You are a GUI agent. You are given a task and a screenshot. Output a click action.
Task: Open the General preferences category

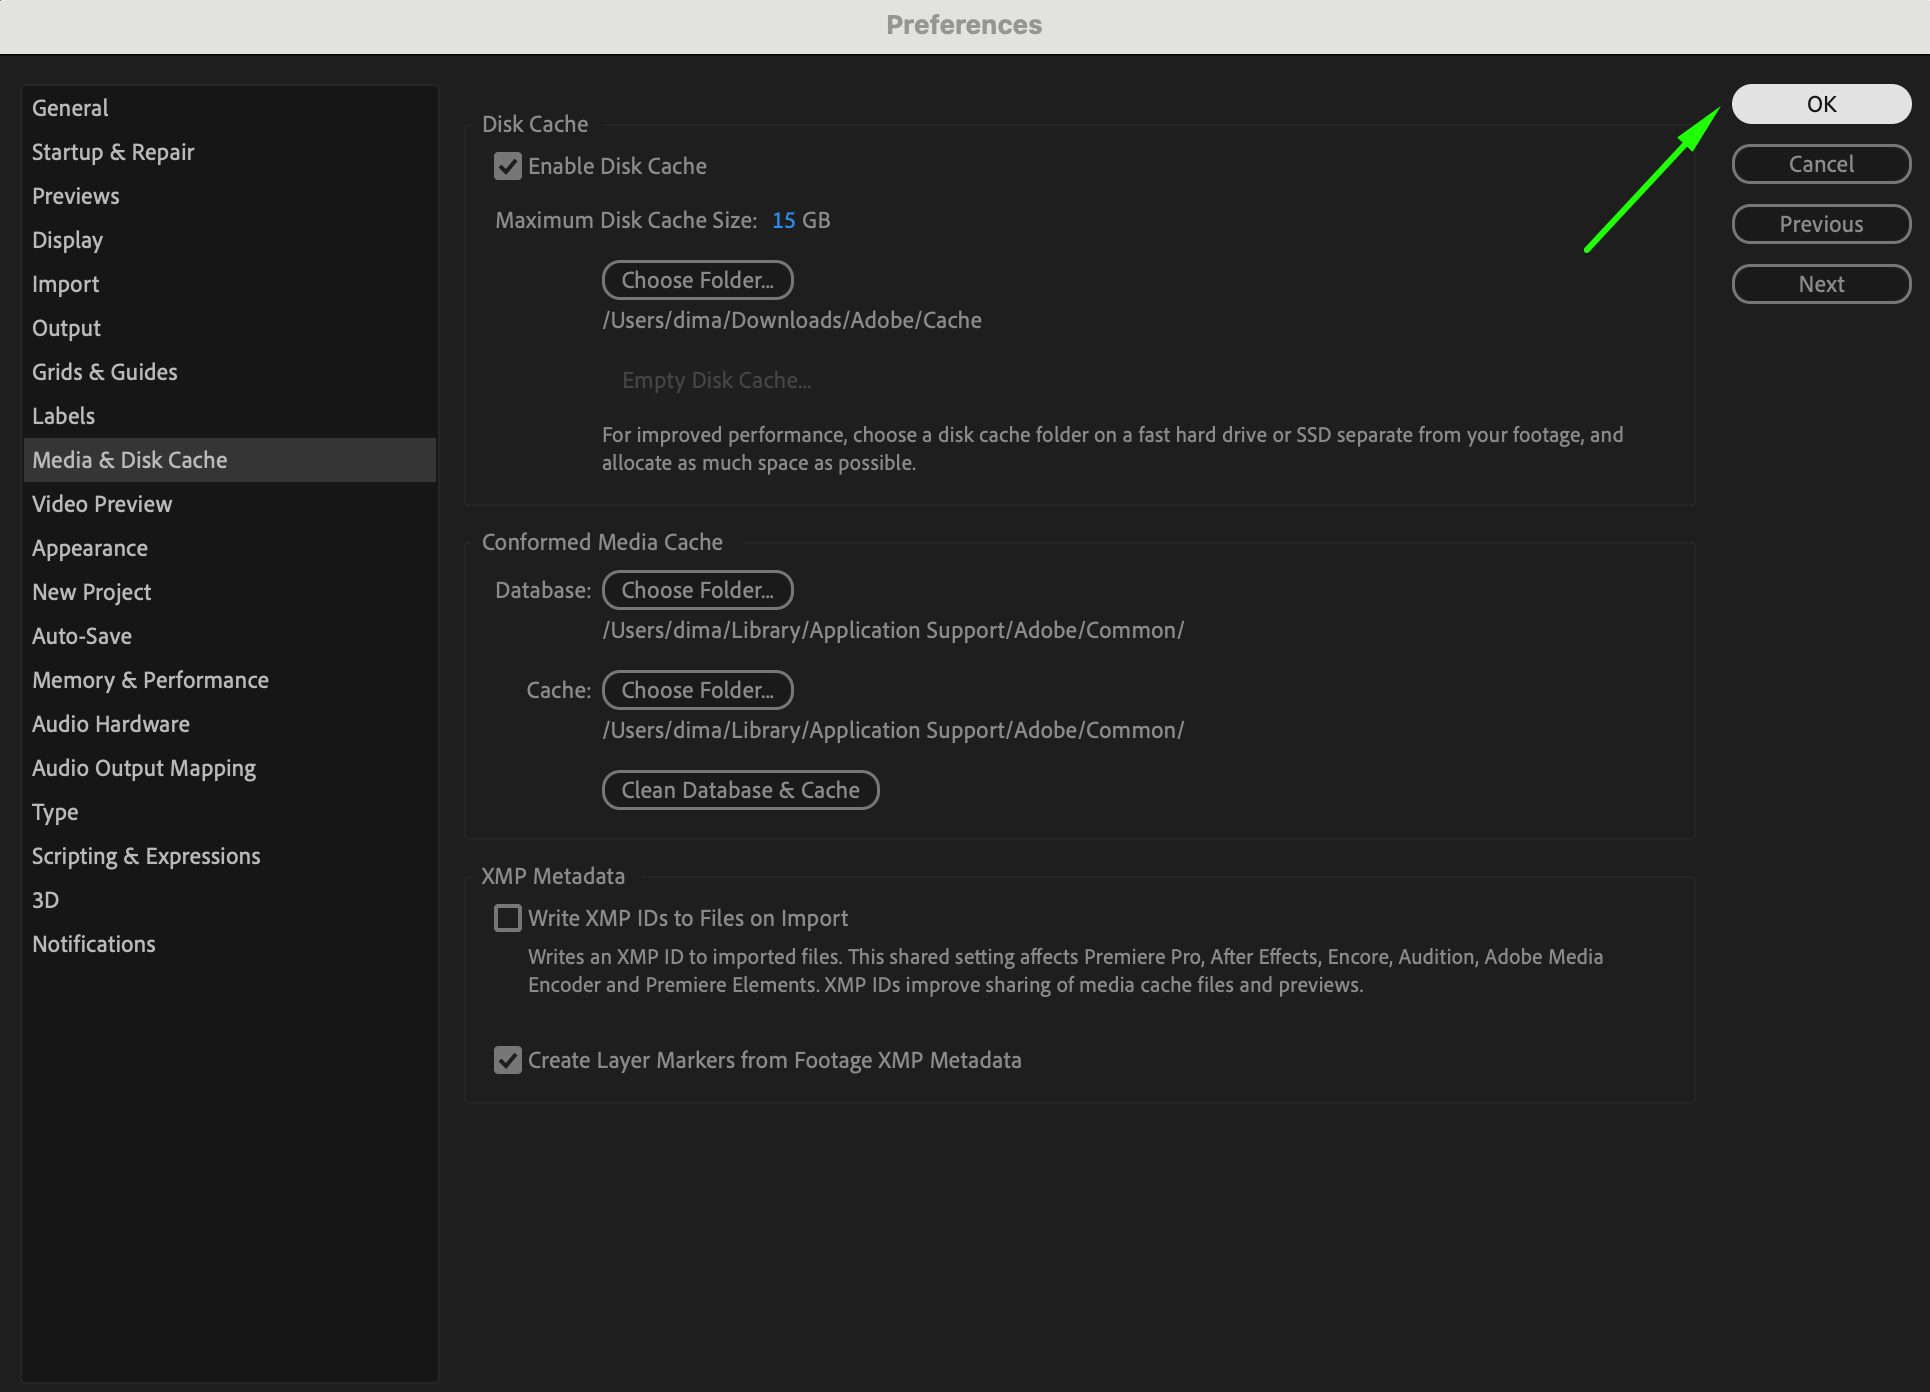point(70,108)
